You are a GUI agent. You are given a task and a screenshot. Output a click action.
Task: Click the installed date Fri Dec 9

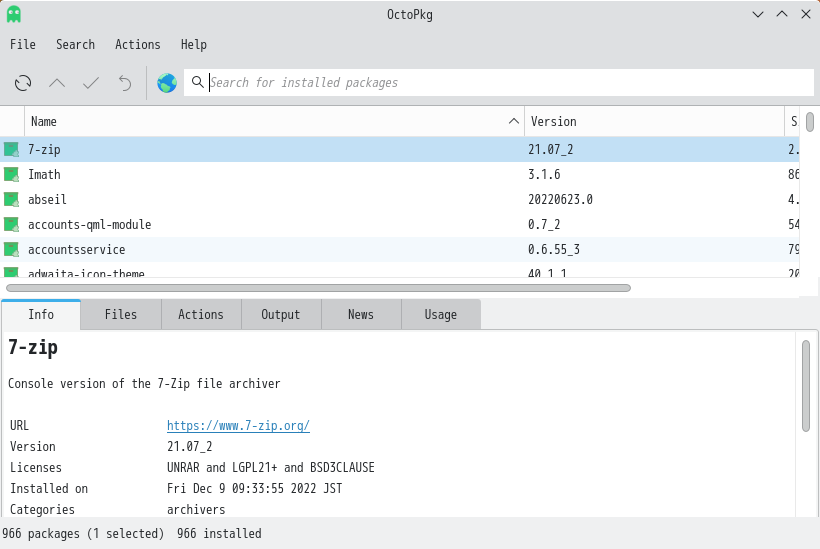click(254, 488)
